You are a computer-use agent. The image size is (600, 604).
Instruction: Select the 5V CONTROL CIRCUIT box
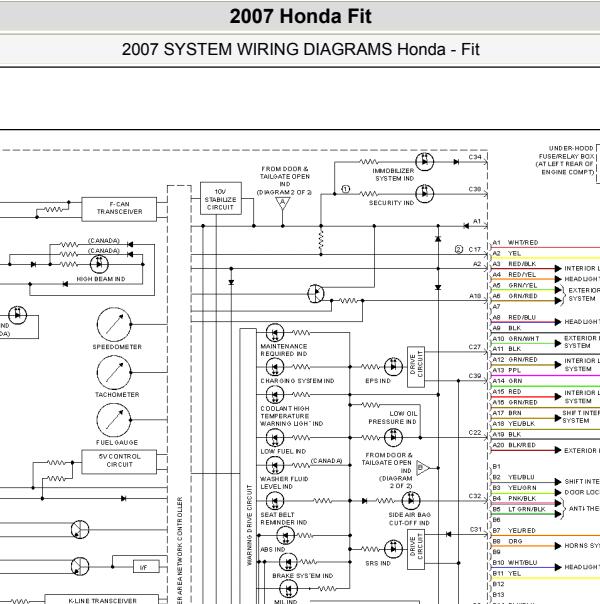click(119, 461)
